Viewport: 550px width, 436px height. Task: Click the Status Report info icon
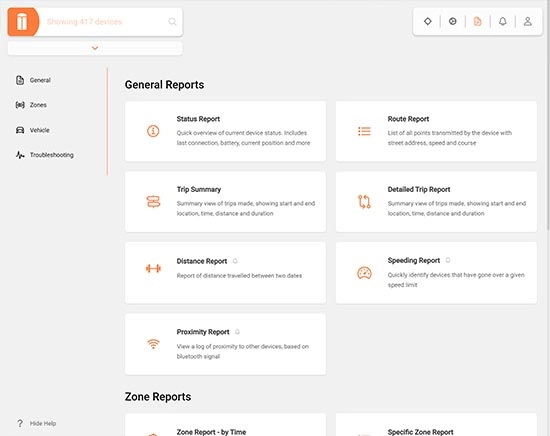[153, 131]
